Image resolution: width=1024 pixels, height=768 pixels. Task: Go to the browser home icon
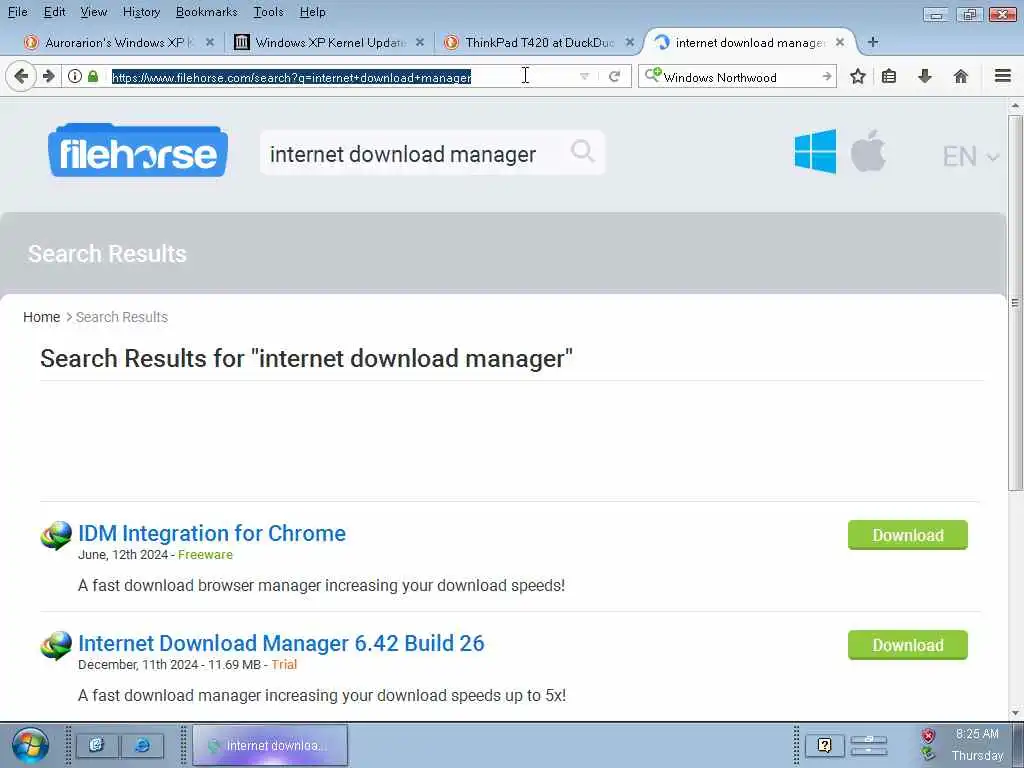coord(960,76)
